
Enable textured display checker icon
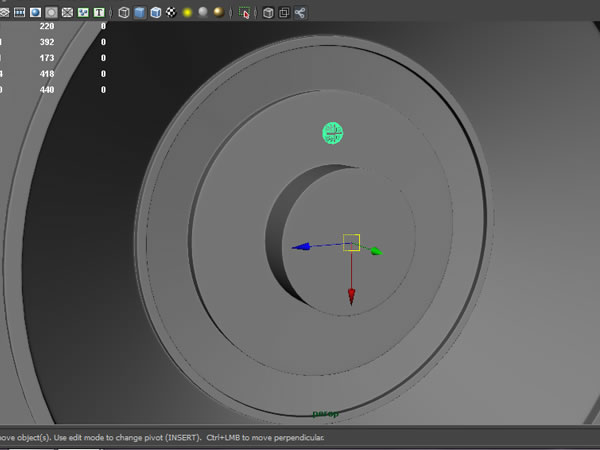[x=171, y=13]
